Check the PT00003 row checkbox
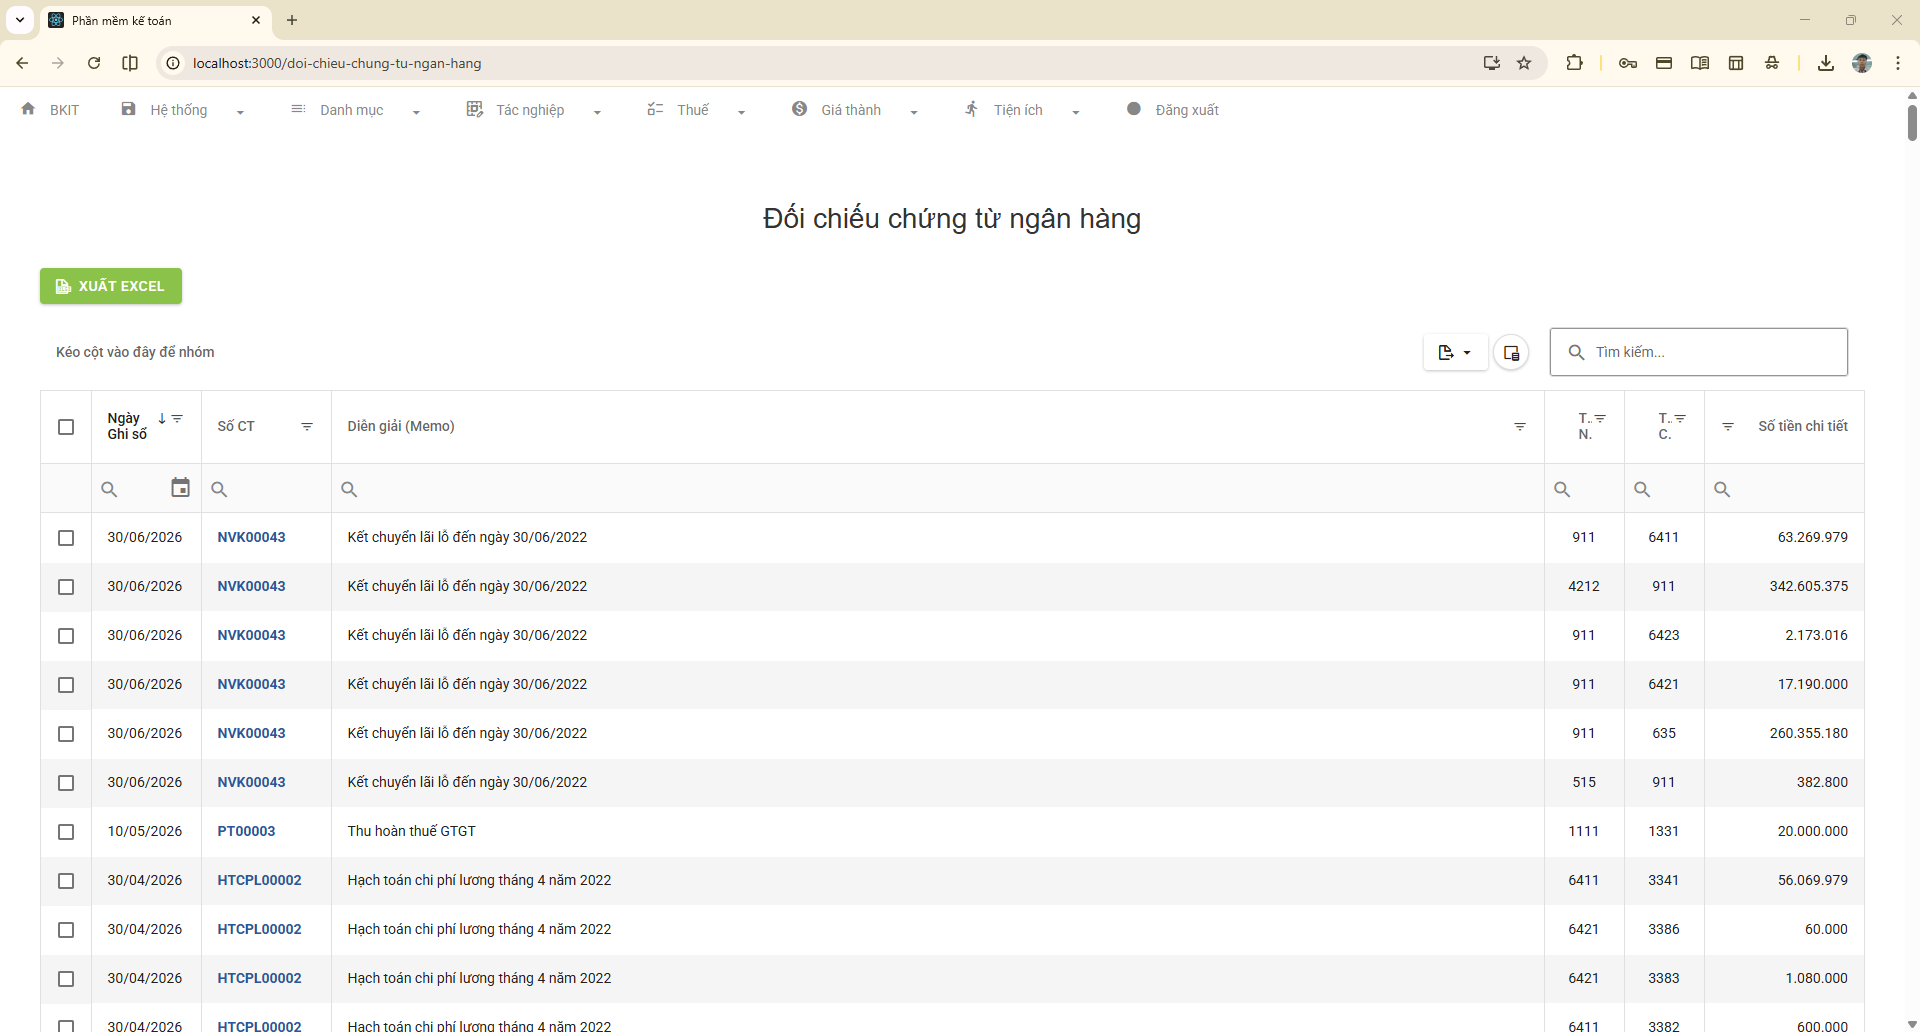The height and width of the screenshot is (1032, 1920). point(66,832)
